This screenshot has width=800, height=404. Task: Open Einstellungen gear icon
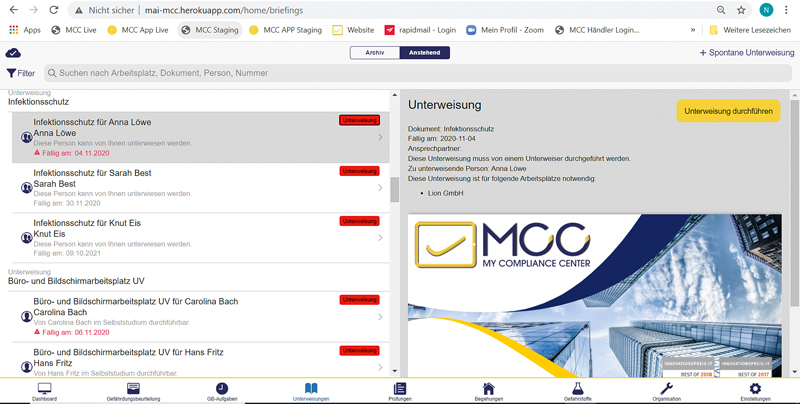point(755,390)
